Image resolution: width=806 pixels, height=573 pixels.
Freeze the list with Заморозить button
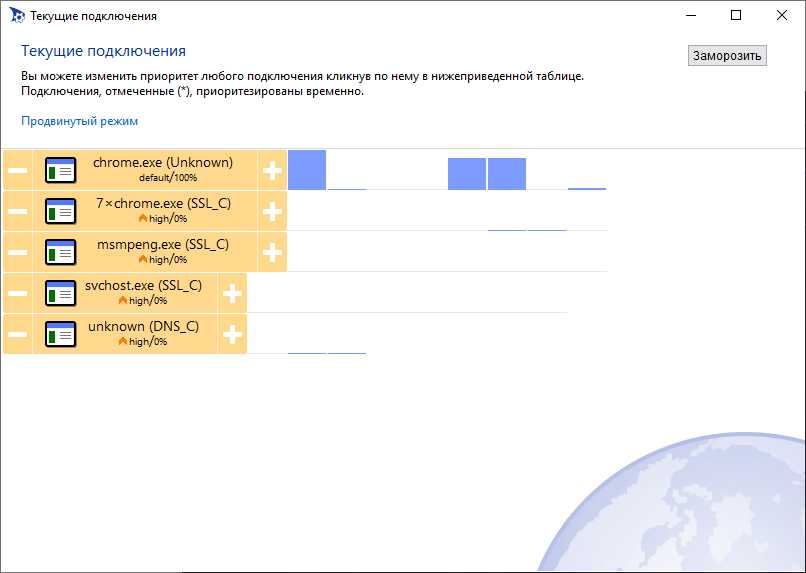click(x=727, y=56)
